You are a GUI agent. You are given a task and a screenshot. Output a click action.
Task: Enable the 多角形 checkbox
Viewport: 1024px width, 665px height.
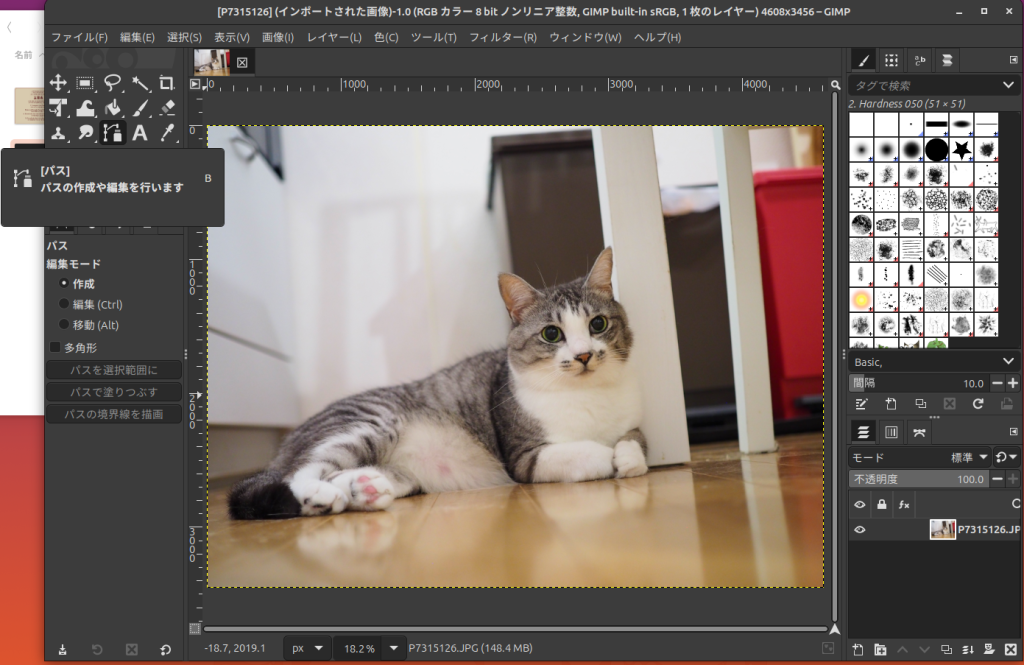(56, 348)
